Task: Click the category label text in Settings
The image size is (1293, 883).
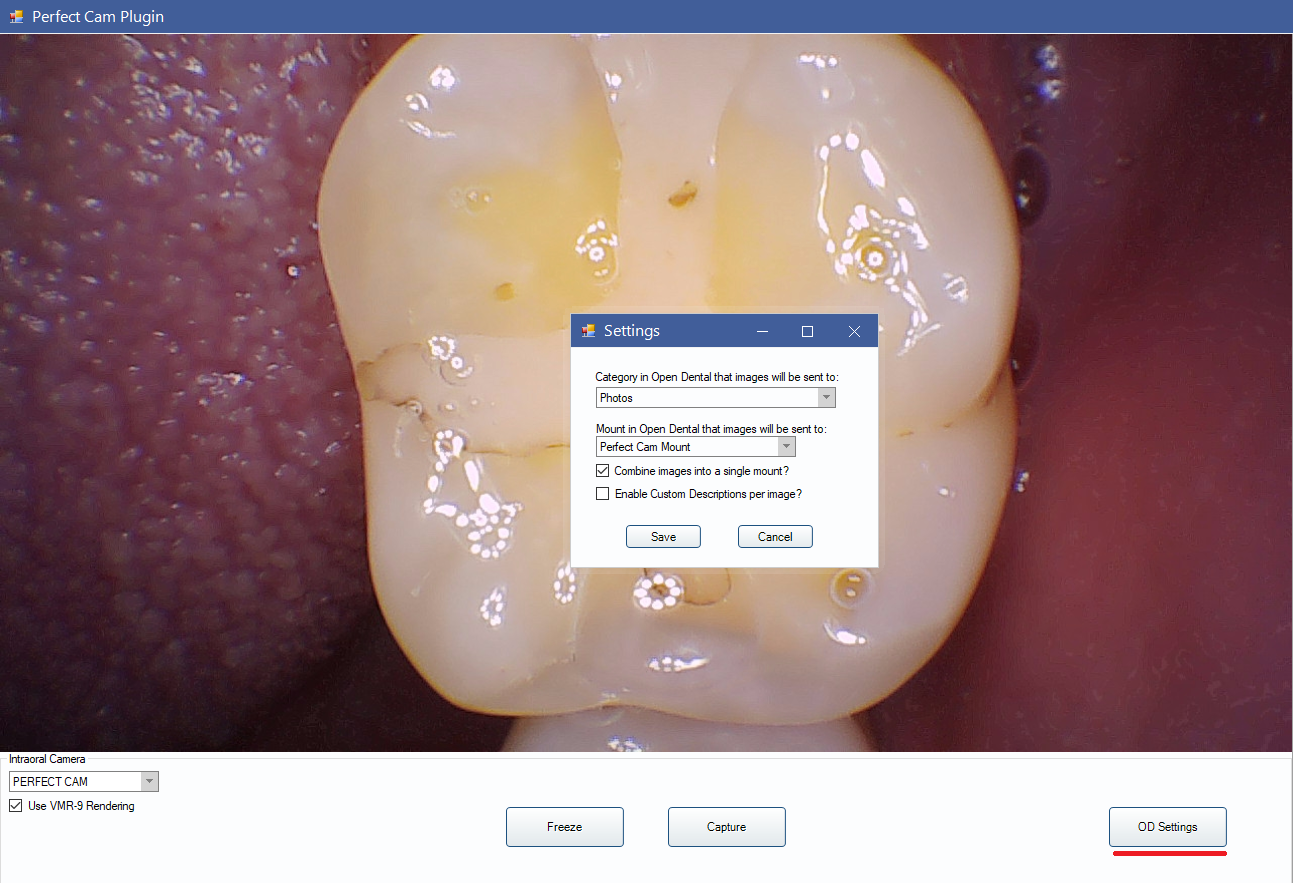Action: [716, 377]
